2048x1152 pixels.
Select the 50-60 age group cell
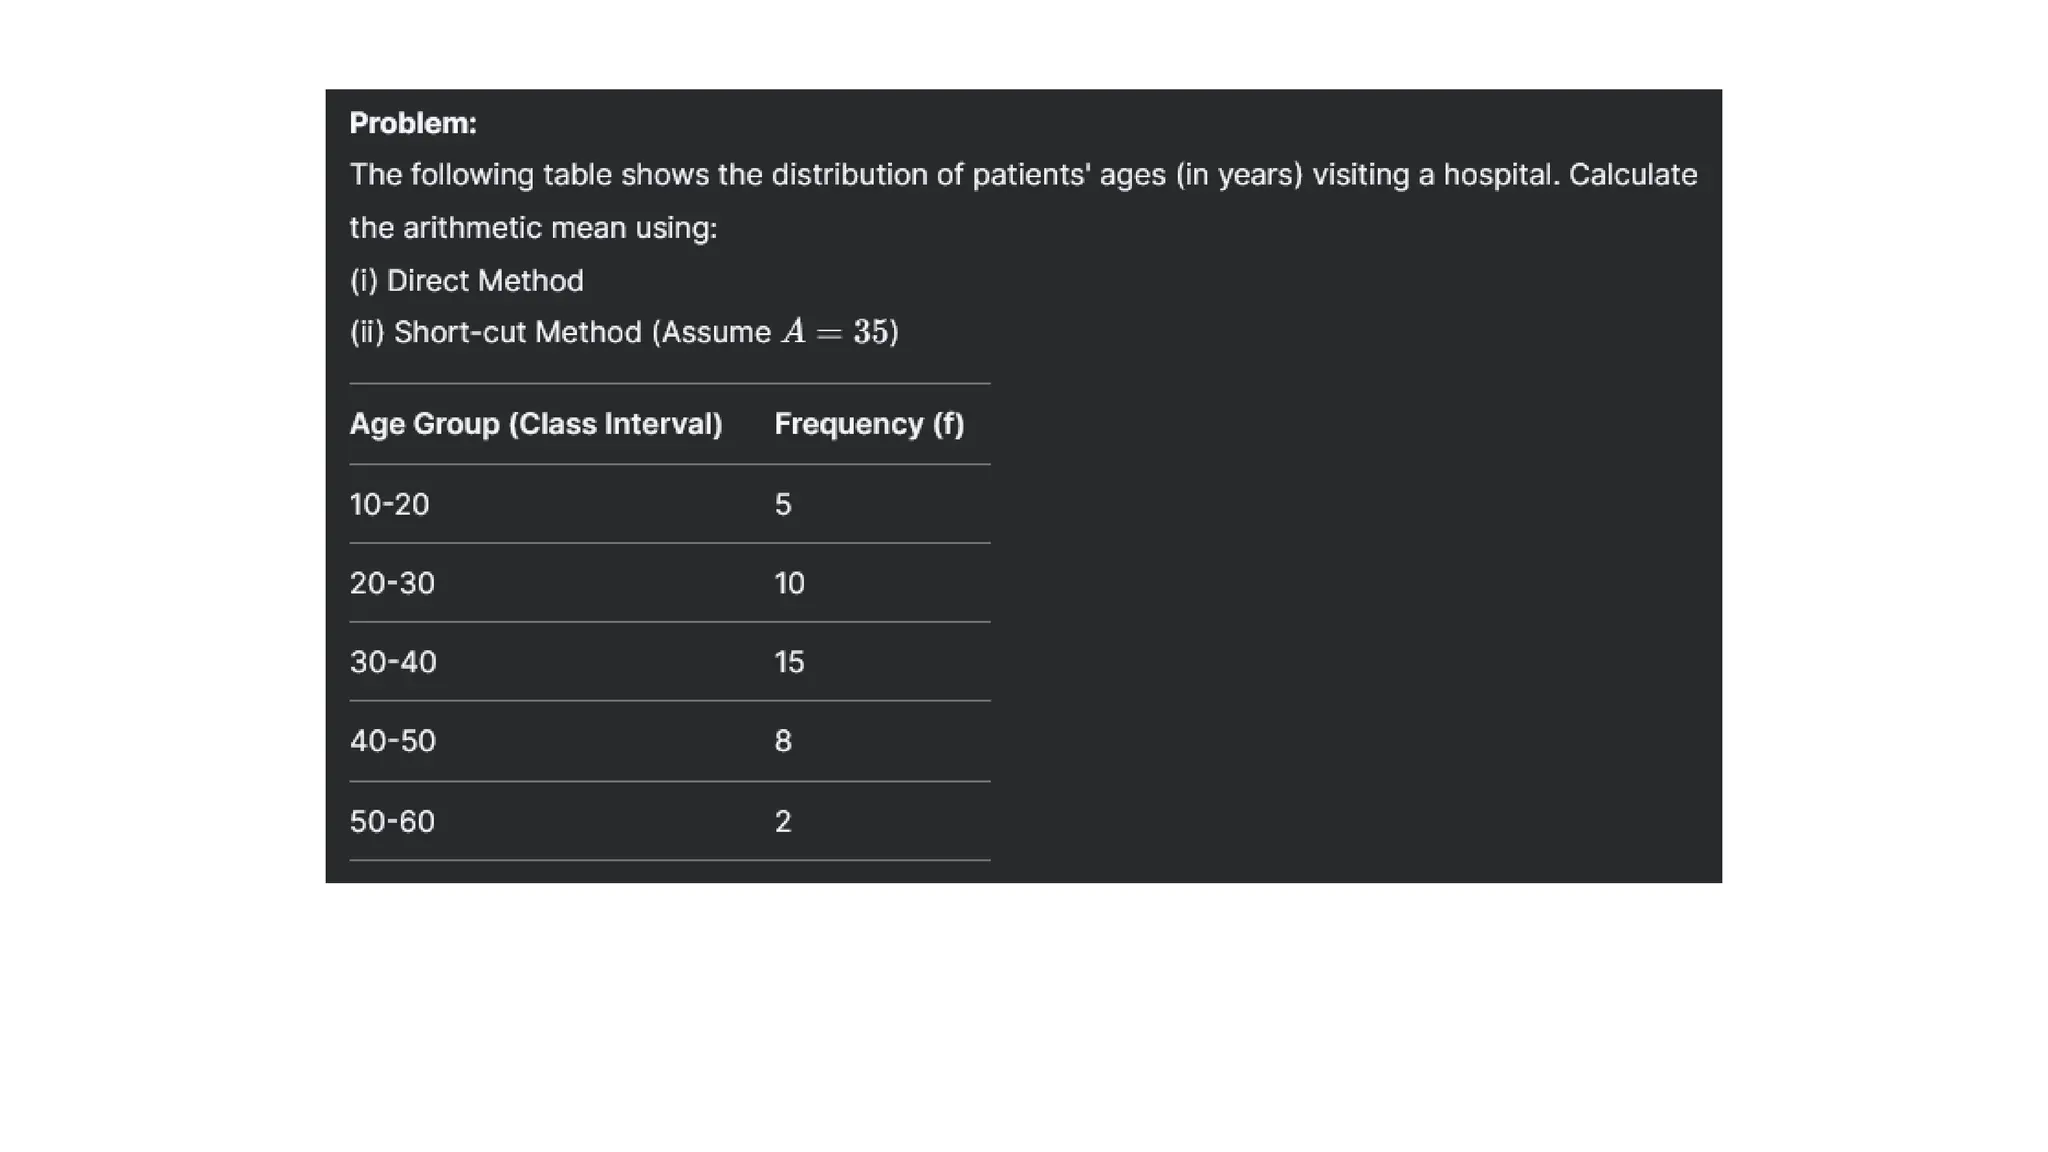click(x=392, y=821)
